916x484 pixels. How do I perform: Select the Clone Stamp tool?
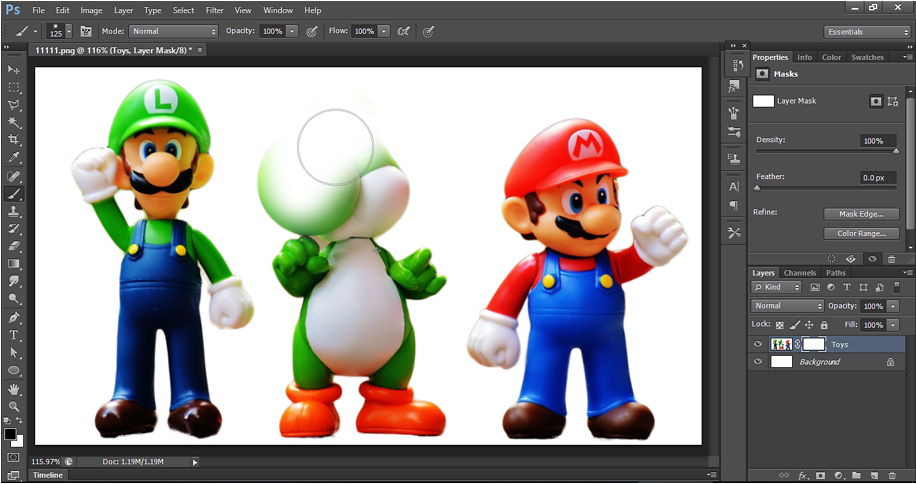click(x=13, y=211)
